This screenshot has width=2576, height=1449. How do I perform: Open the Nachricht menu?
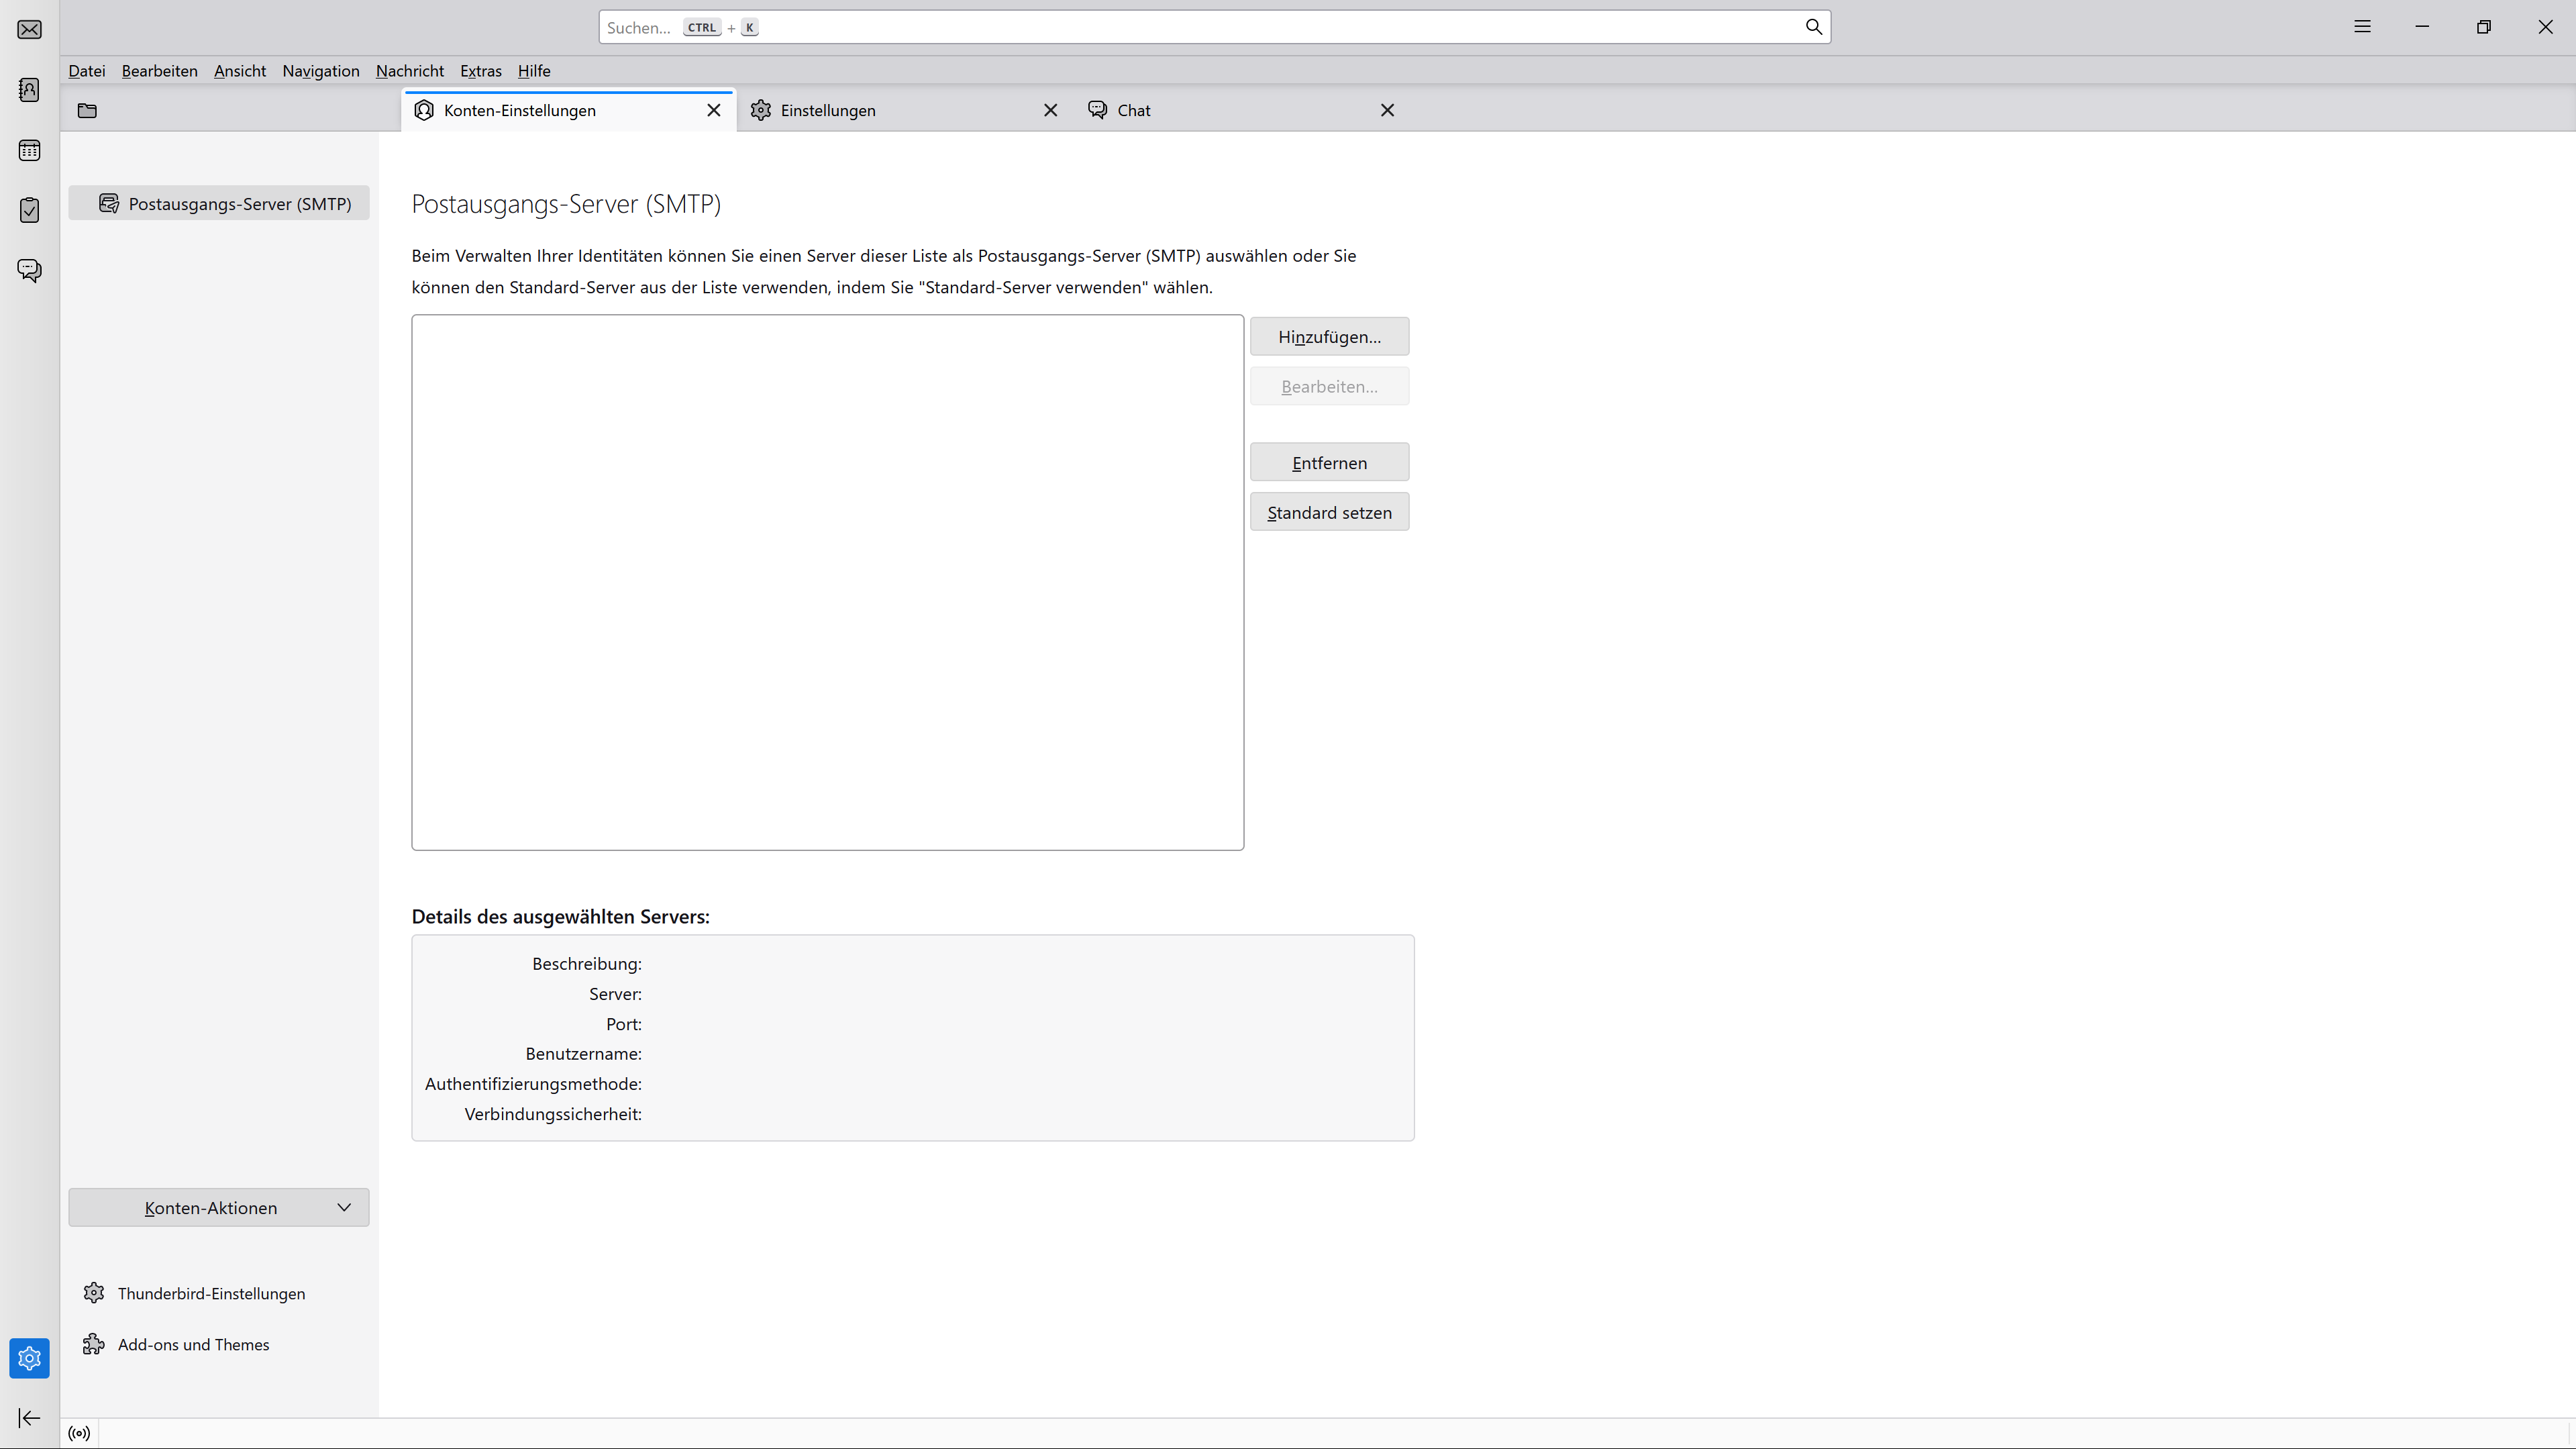pos(409,71)
